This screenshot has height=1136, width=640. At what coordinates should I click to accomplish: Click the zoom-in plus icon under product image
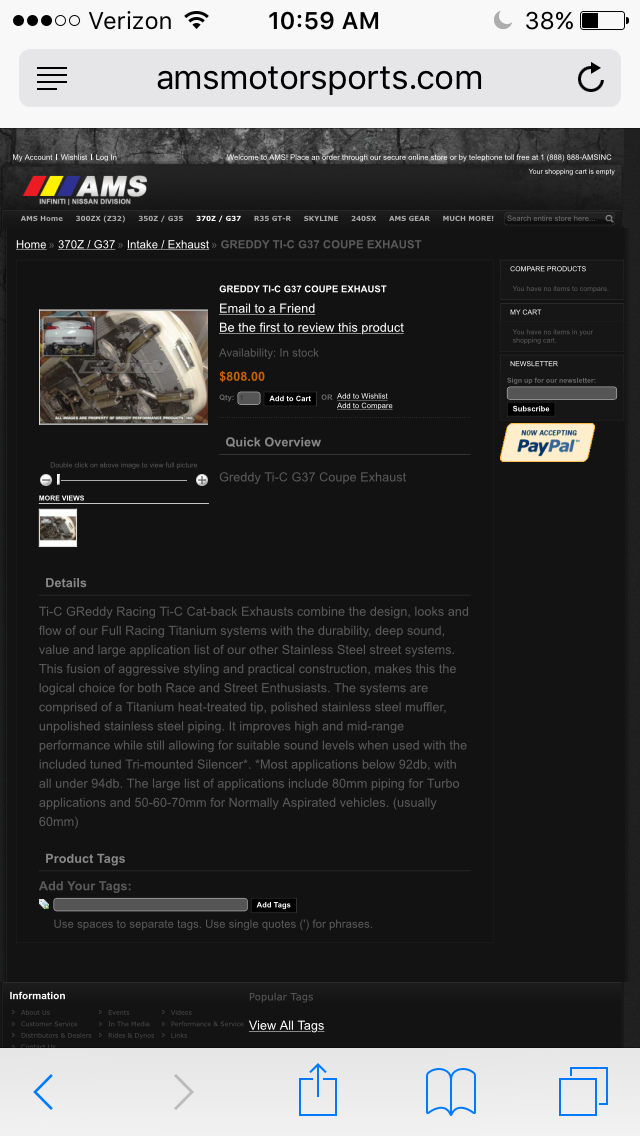[202, 480]
